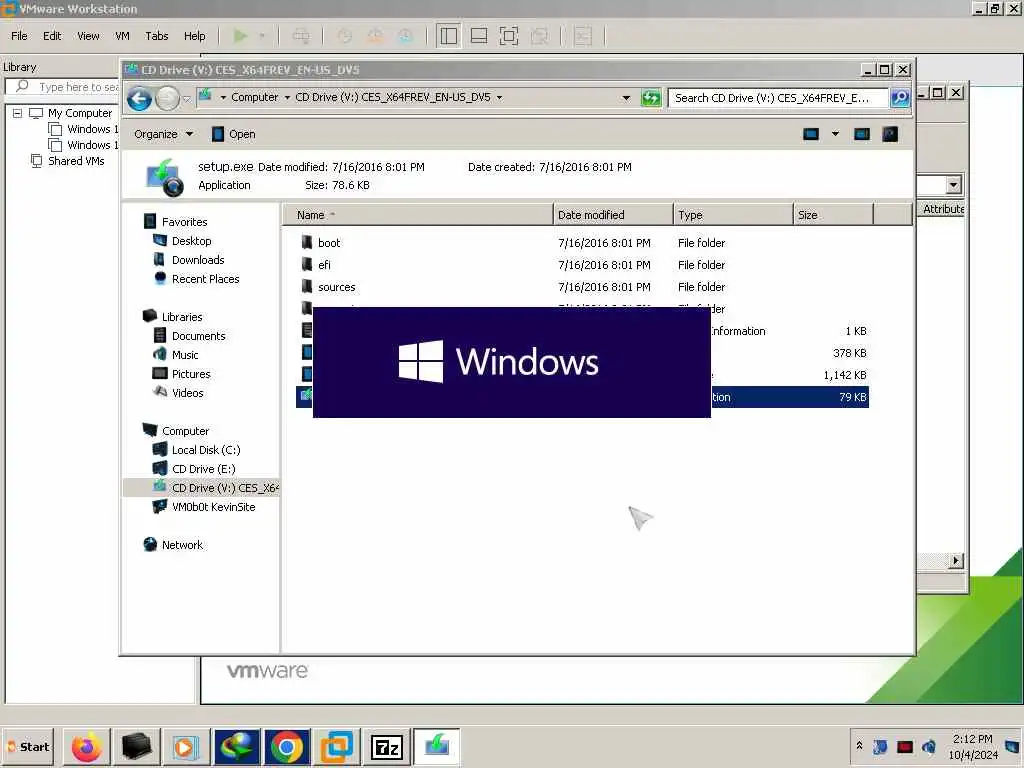Open the combo box in the background window
The width and height of the screenshot is (1024, 768).
[x=953, y=185]
